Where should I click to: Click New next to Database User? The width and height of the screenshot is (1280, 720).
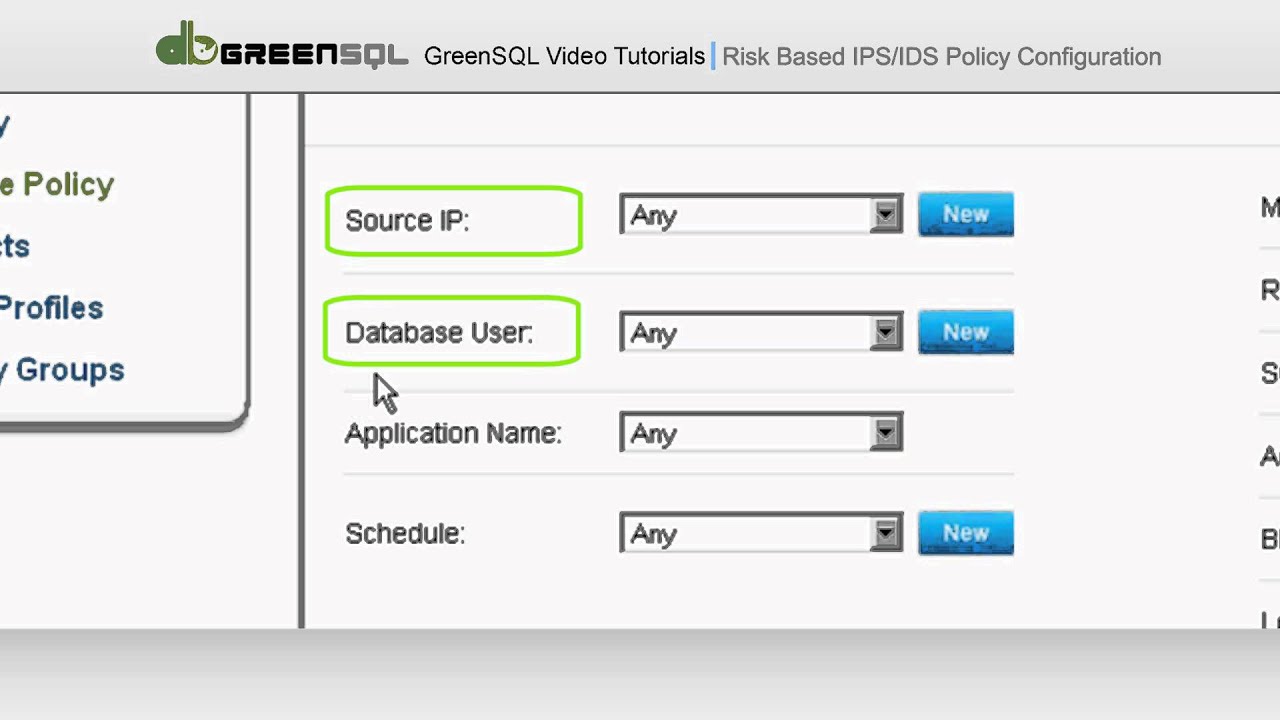coord(965,332)
